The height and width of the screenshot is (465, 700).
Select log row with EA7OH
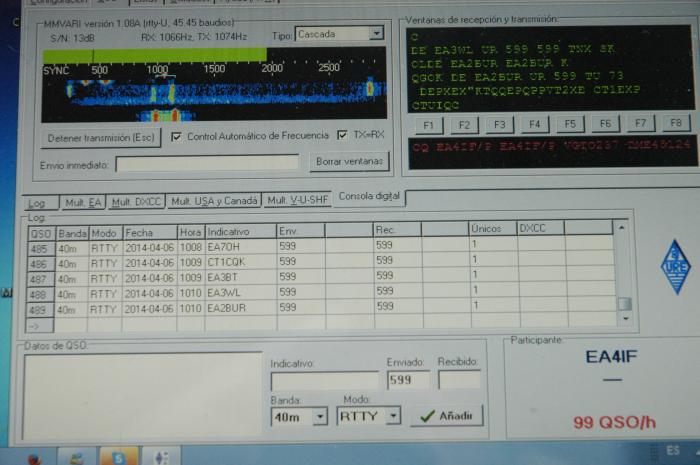320,246
